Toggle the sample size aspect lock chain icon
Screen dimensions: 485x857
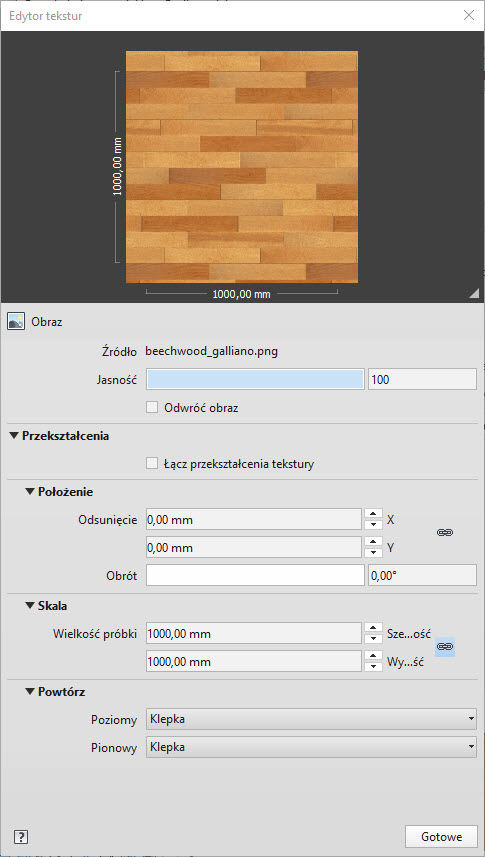point(445,647)
